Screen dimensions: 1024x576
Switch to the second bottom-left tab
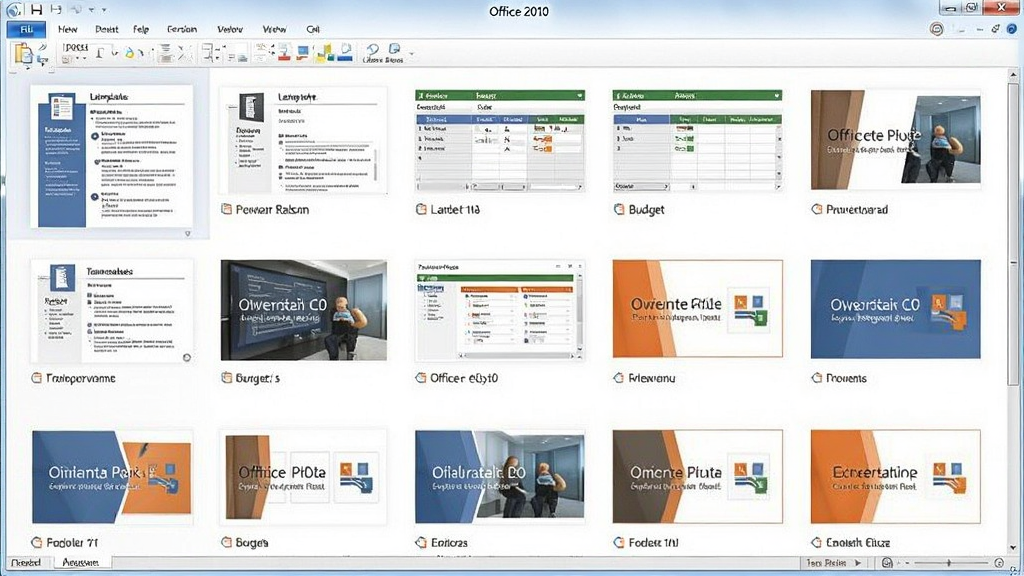coord(80,562)
